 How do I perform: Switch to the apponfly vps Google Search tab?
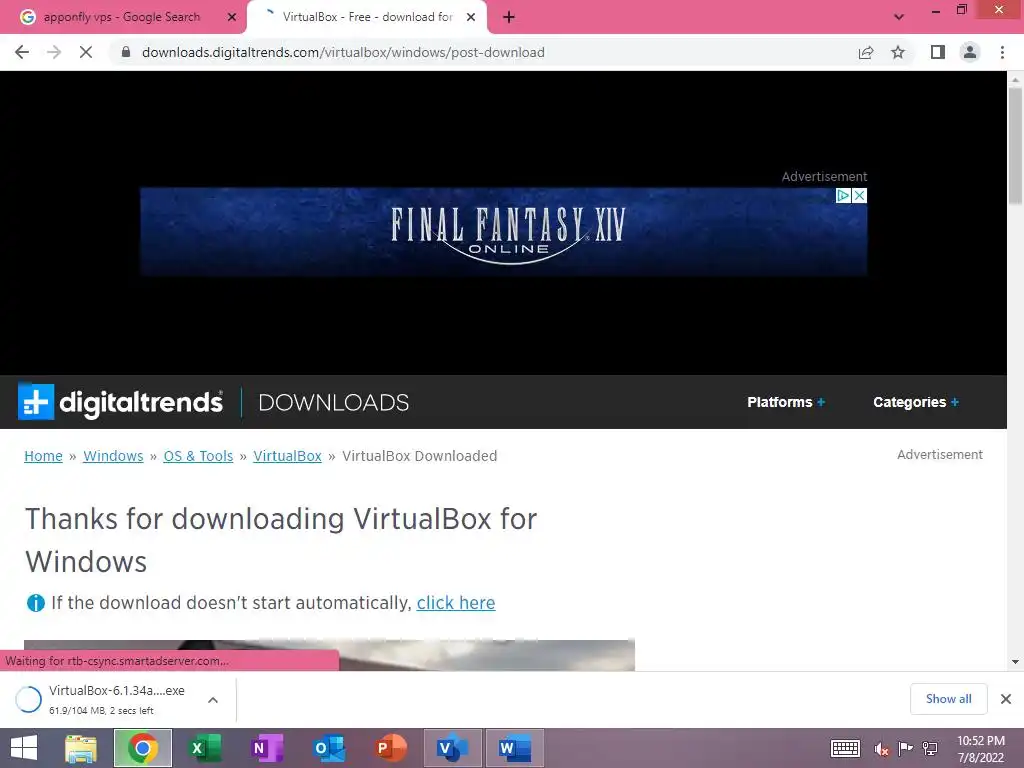[121, 17]
